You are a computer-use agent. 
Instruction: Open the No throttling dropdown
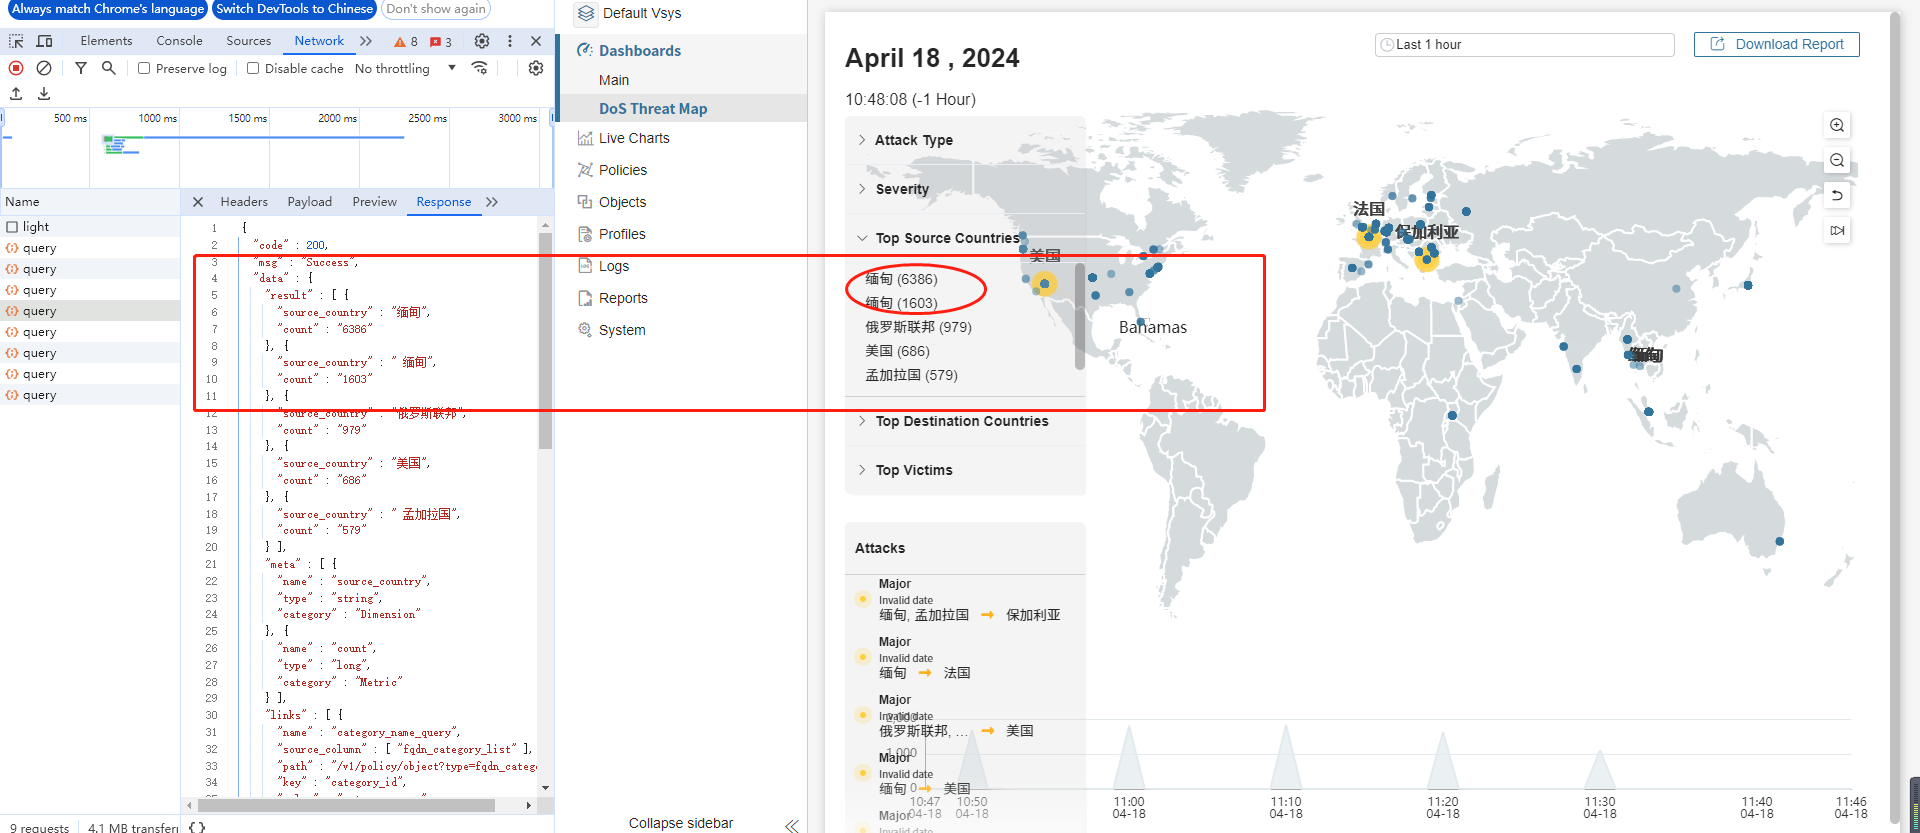(405, 68)
